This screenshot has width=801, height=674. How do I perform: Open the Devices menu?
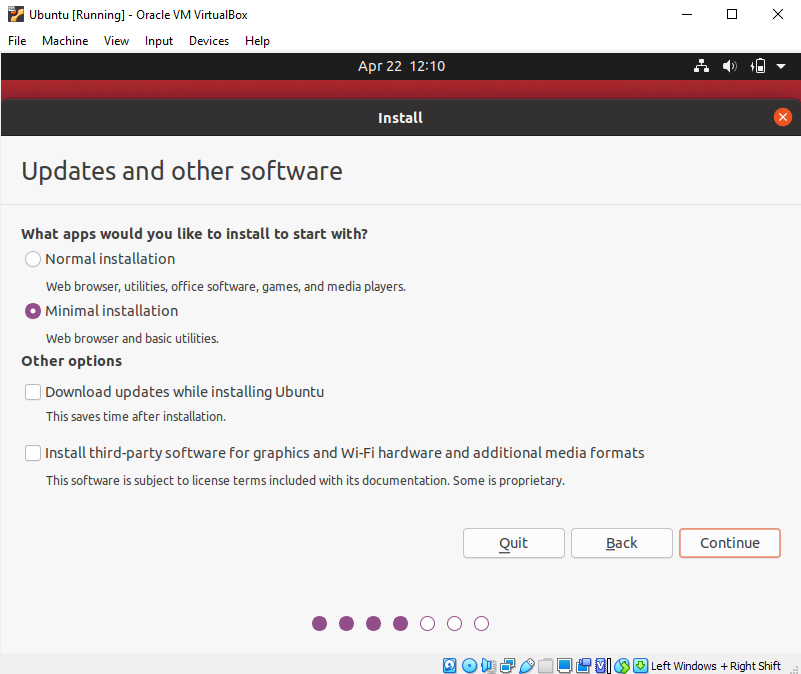point(209,41)
